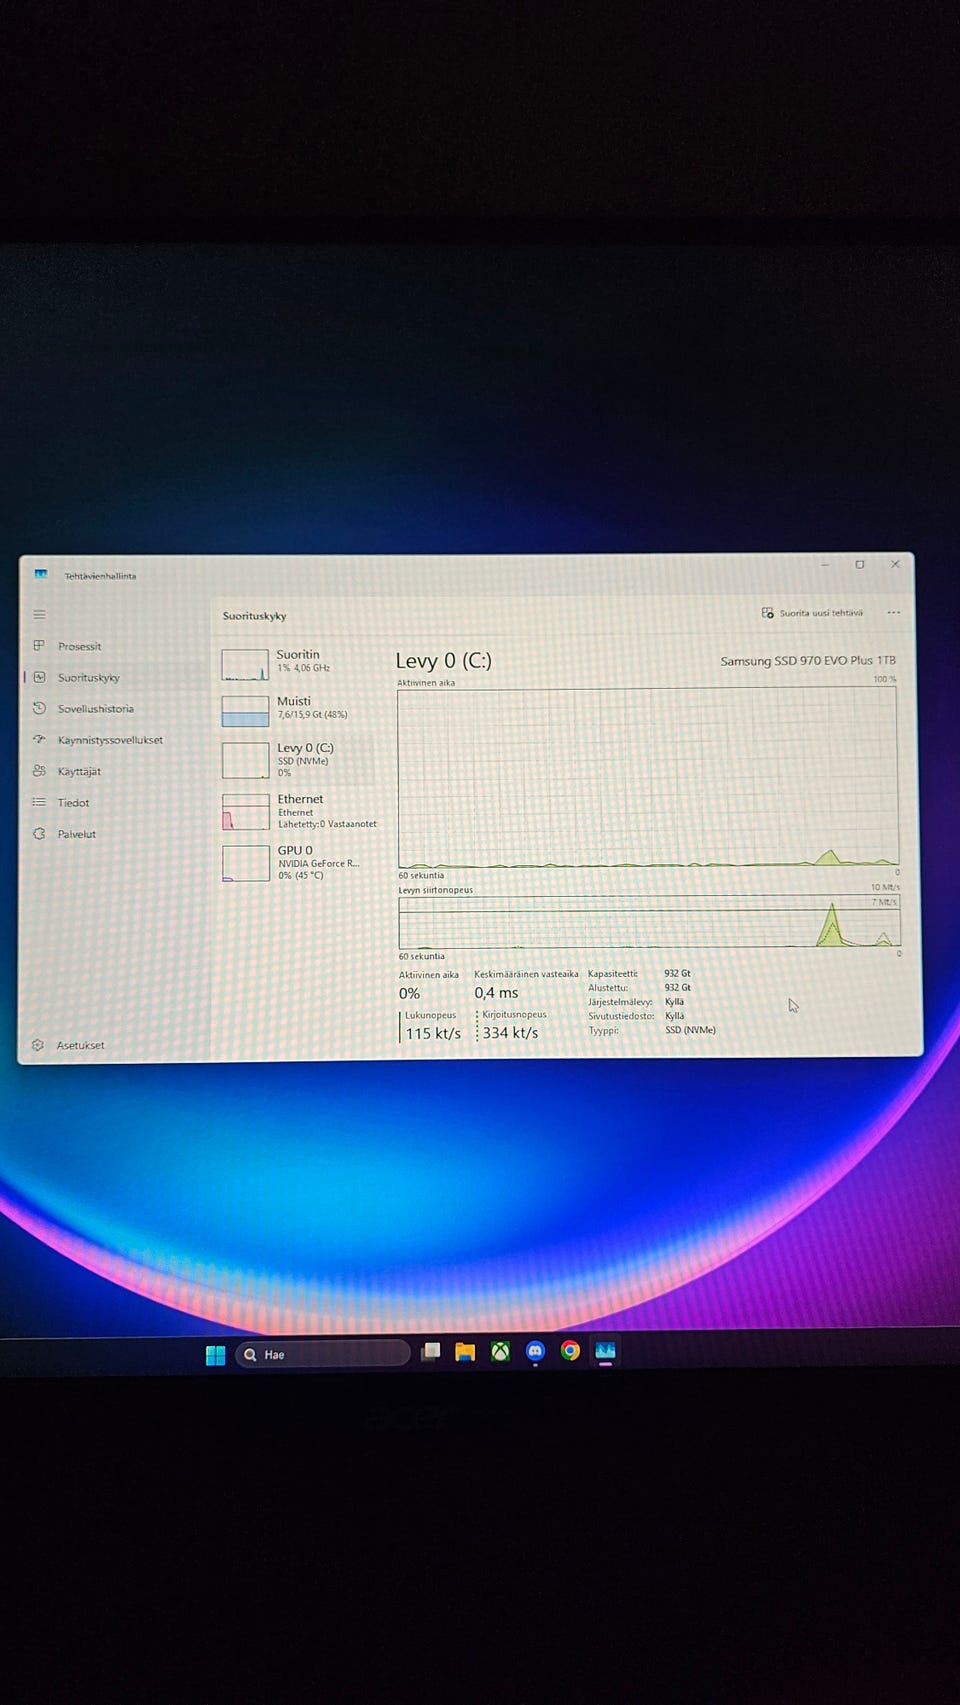Image resolution: width=960 pixels, height=1705 pixels.
Task: Open the Windows Start menu
Action: (215, 1355)
